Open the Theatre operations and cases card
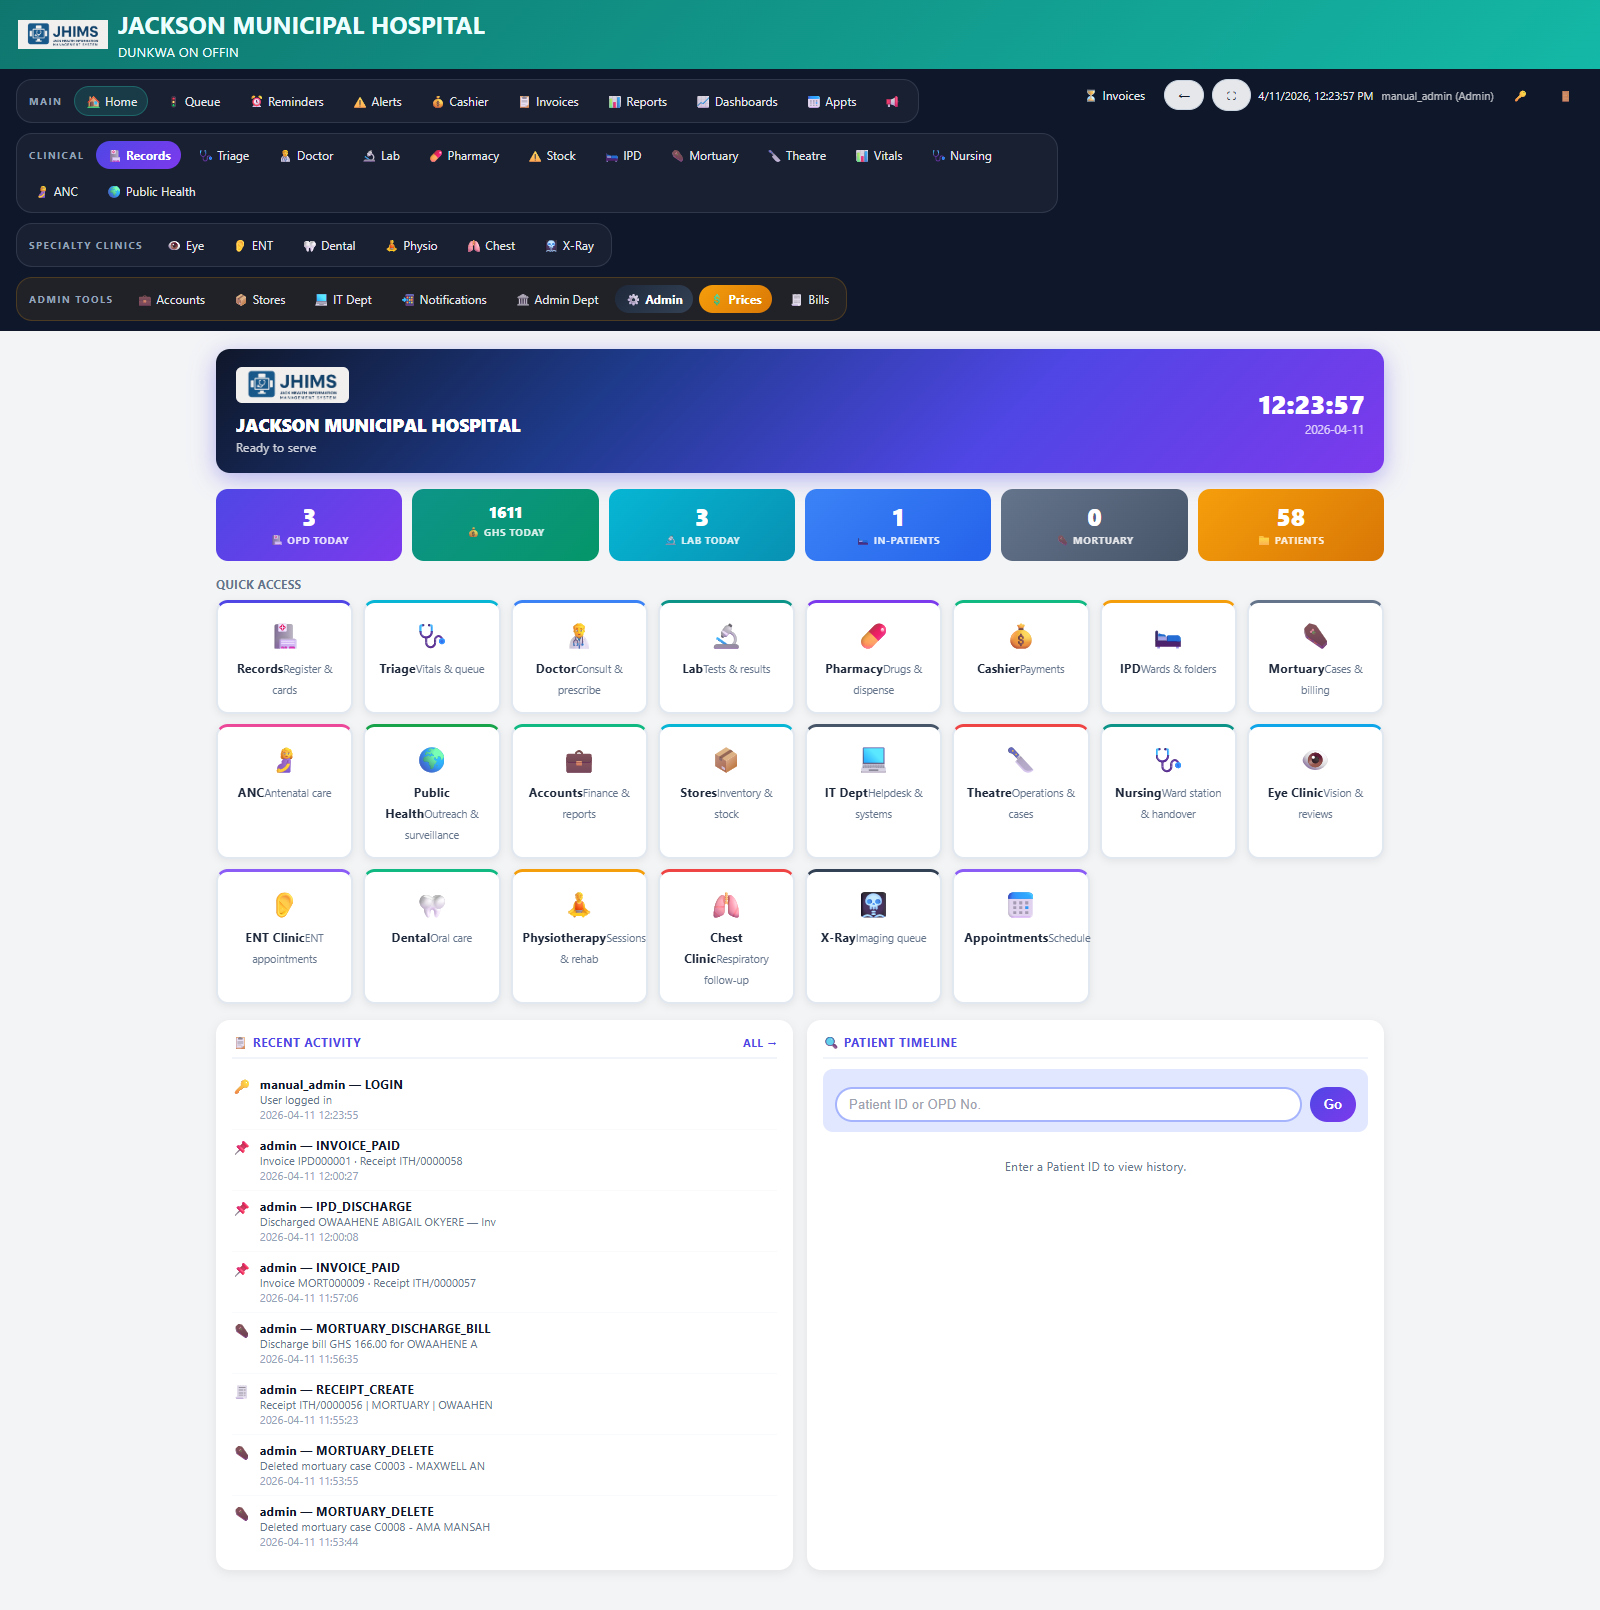This screenshot has height=1610, width=1600. pos(1020,791)
